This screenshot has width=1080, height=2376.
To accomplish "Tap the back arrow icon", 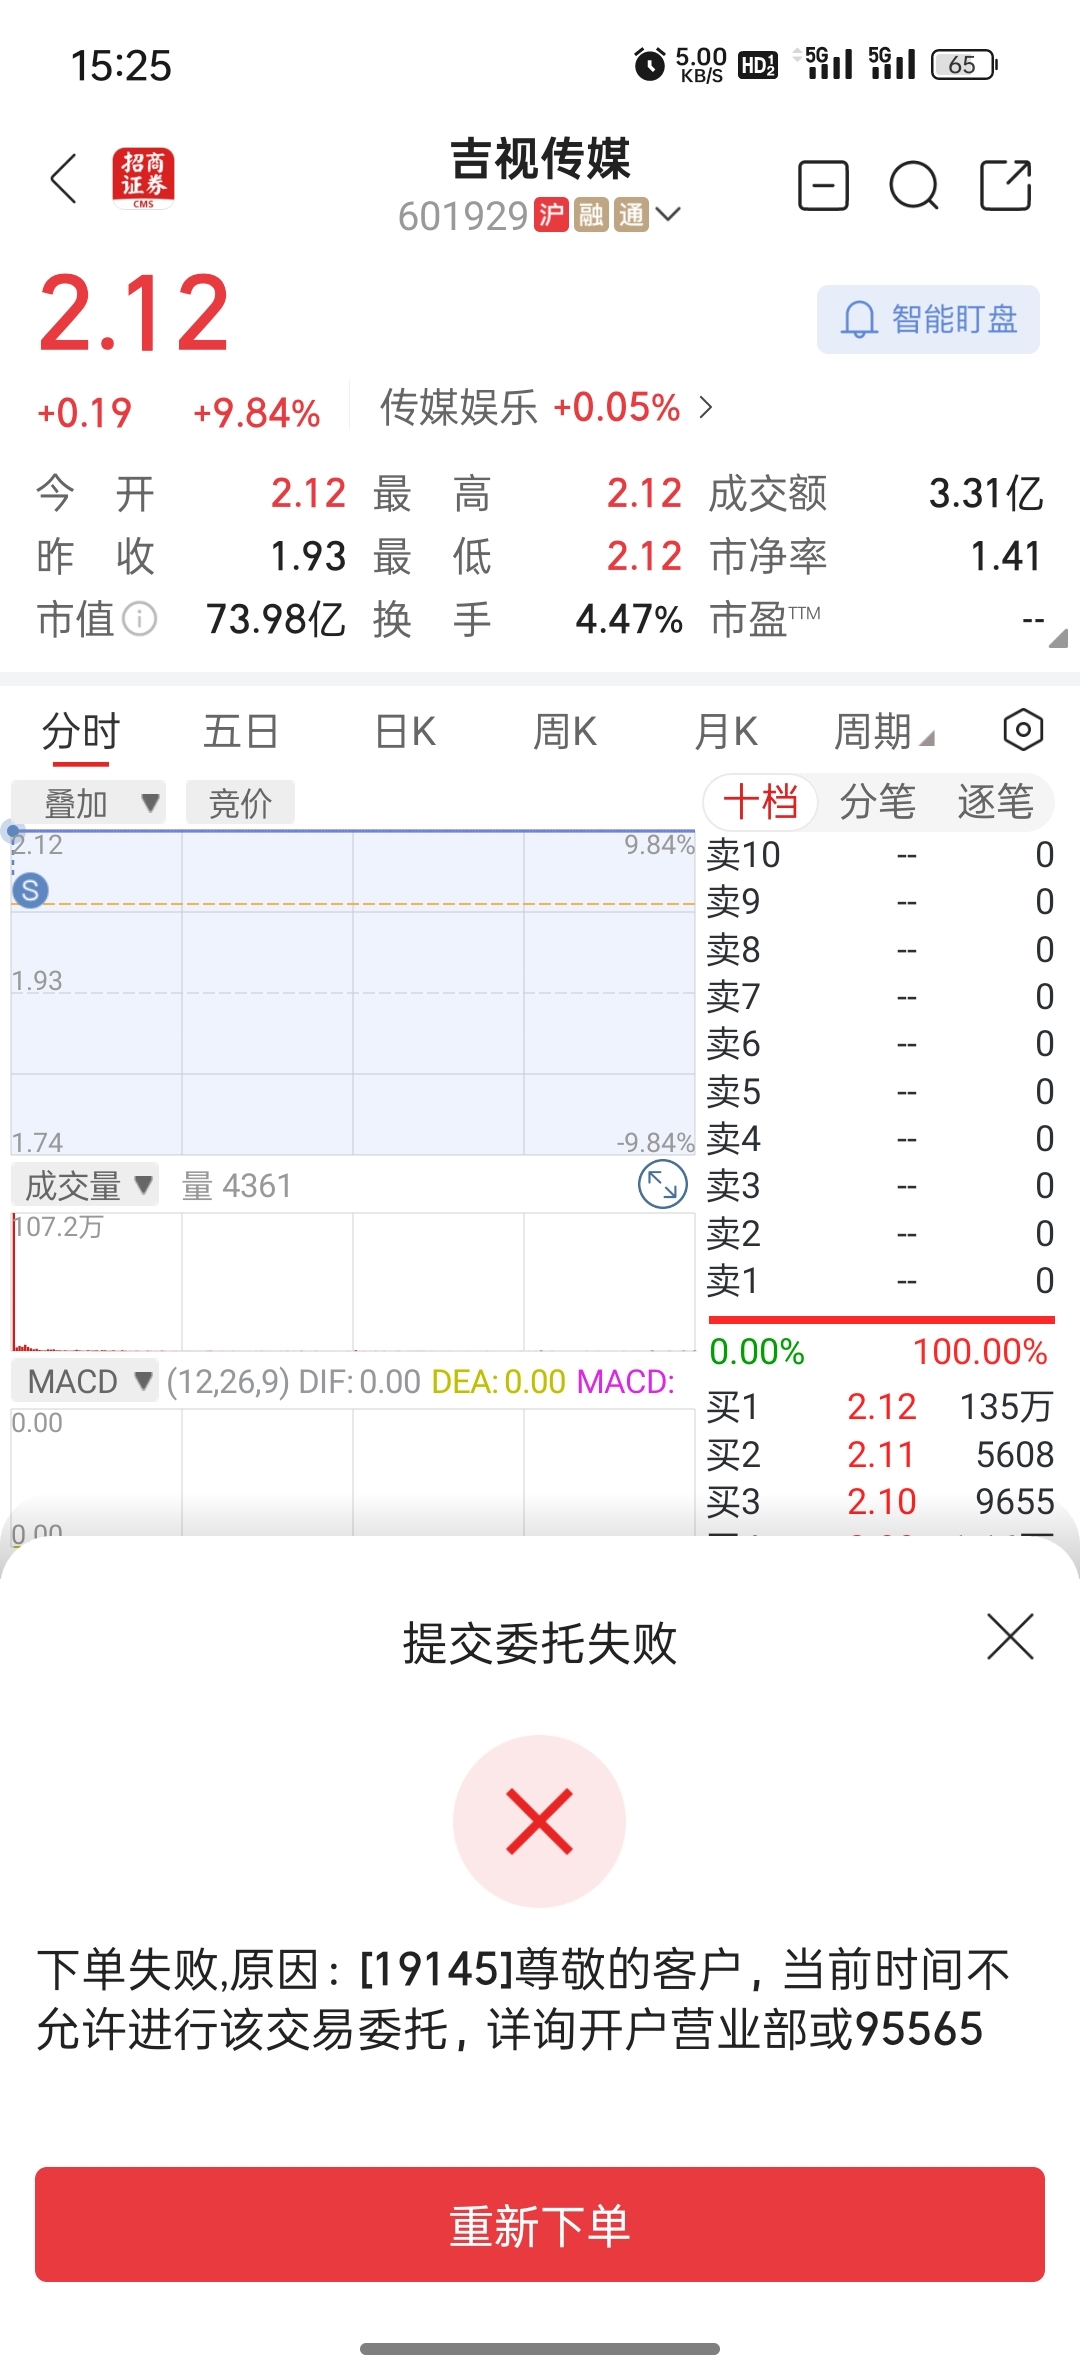I will click(63, 179).
